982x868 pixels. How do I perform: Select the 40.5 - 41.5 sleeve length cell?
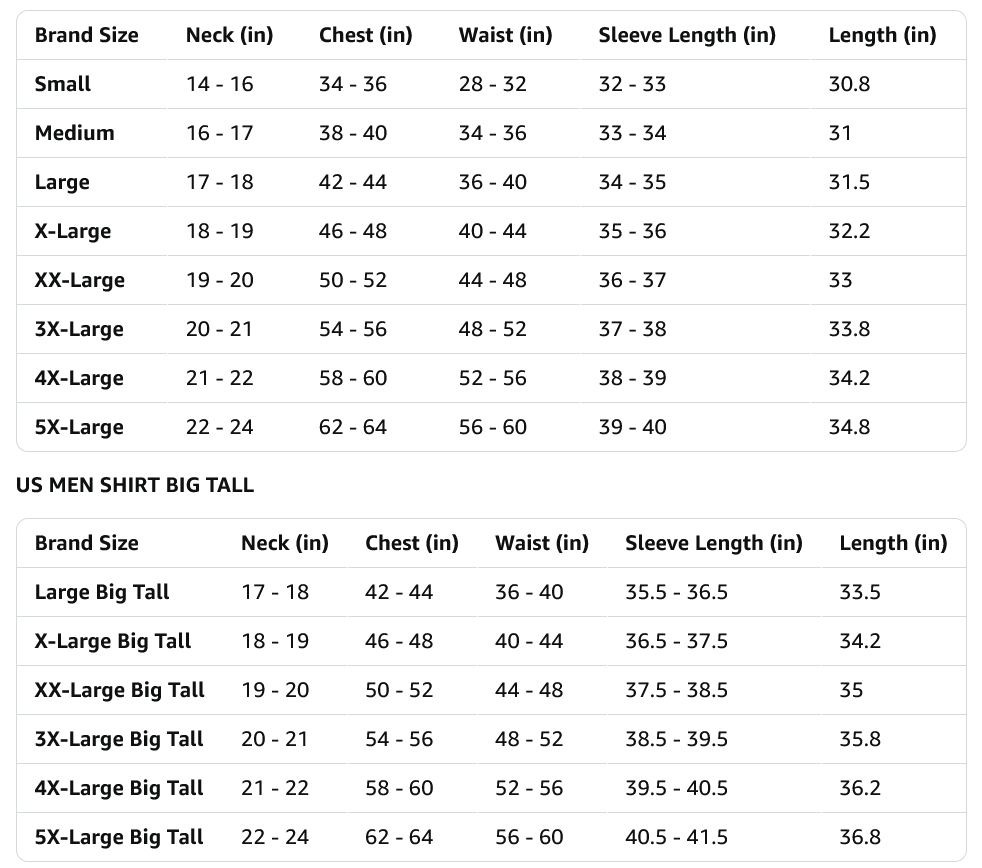[x=676, y=837]
